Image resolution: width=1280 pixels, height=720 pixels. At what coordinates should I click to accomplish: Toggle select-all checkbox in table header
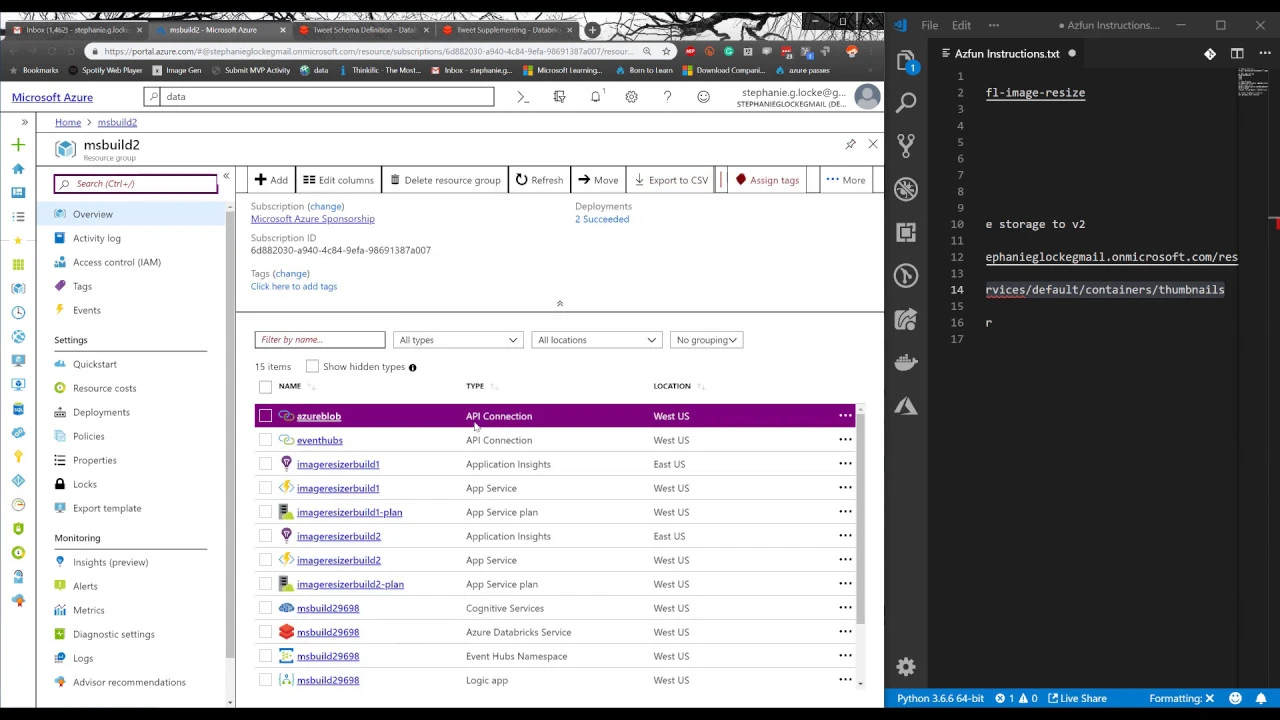(265, 386)
